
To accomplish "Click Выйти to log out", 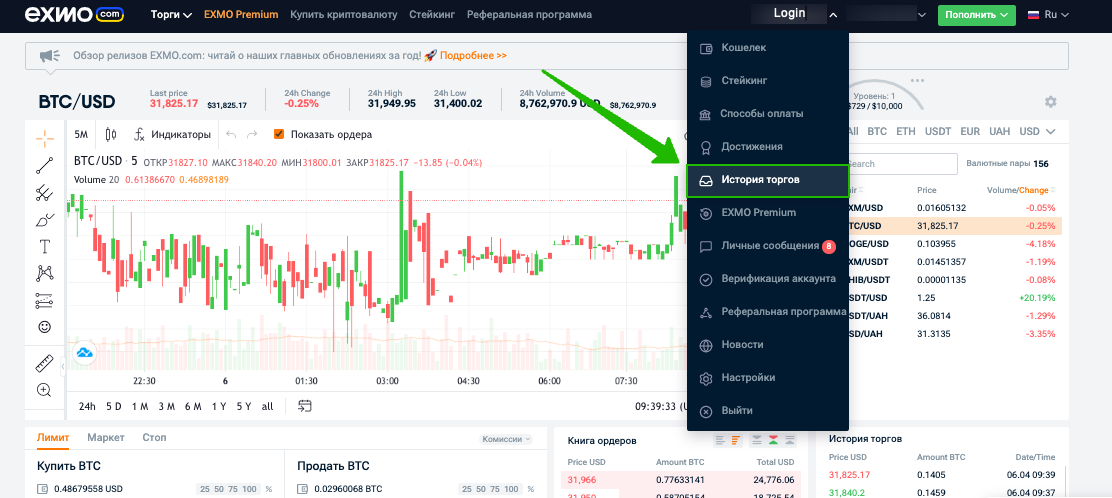I will pos(767,411).
